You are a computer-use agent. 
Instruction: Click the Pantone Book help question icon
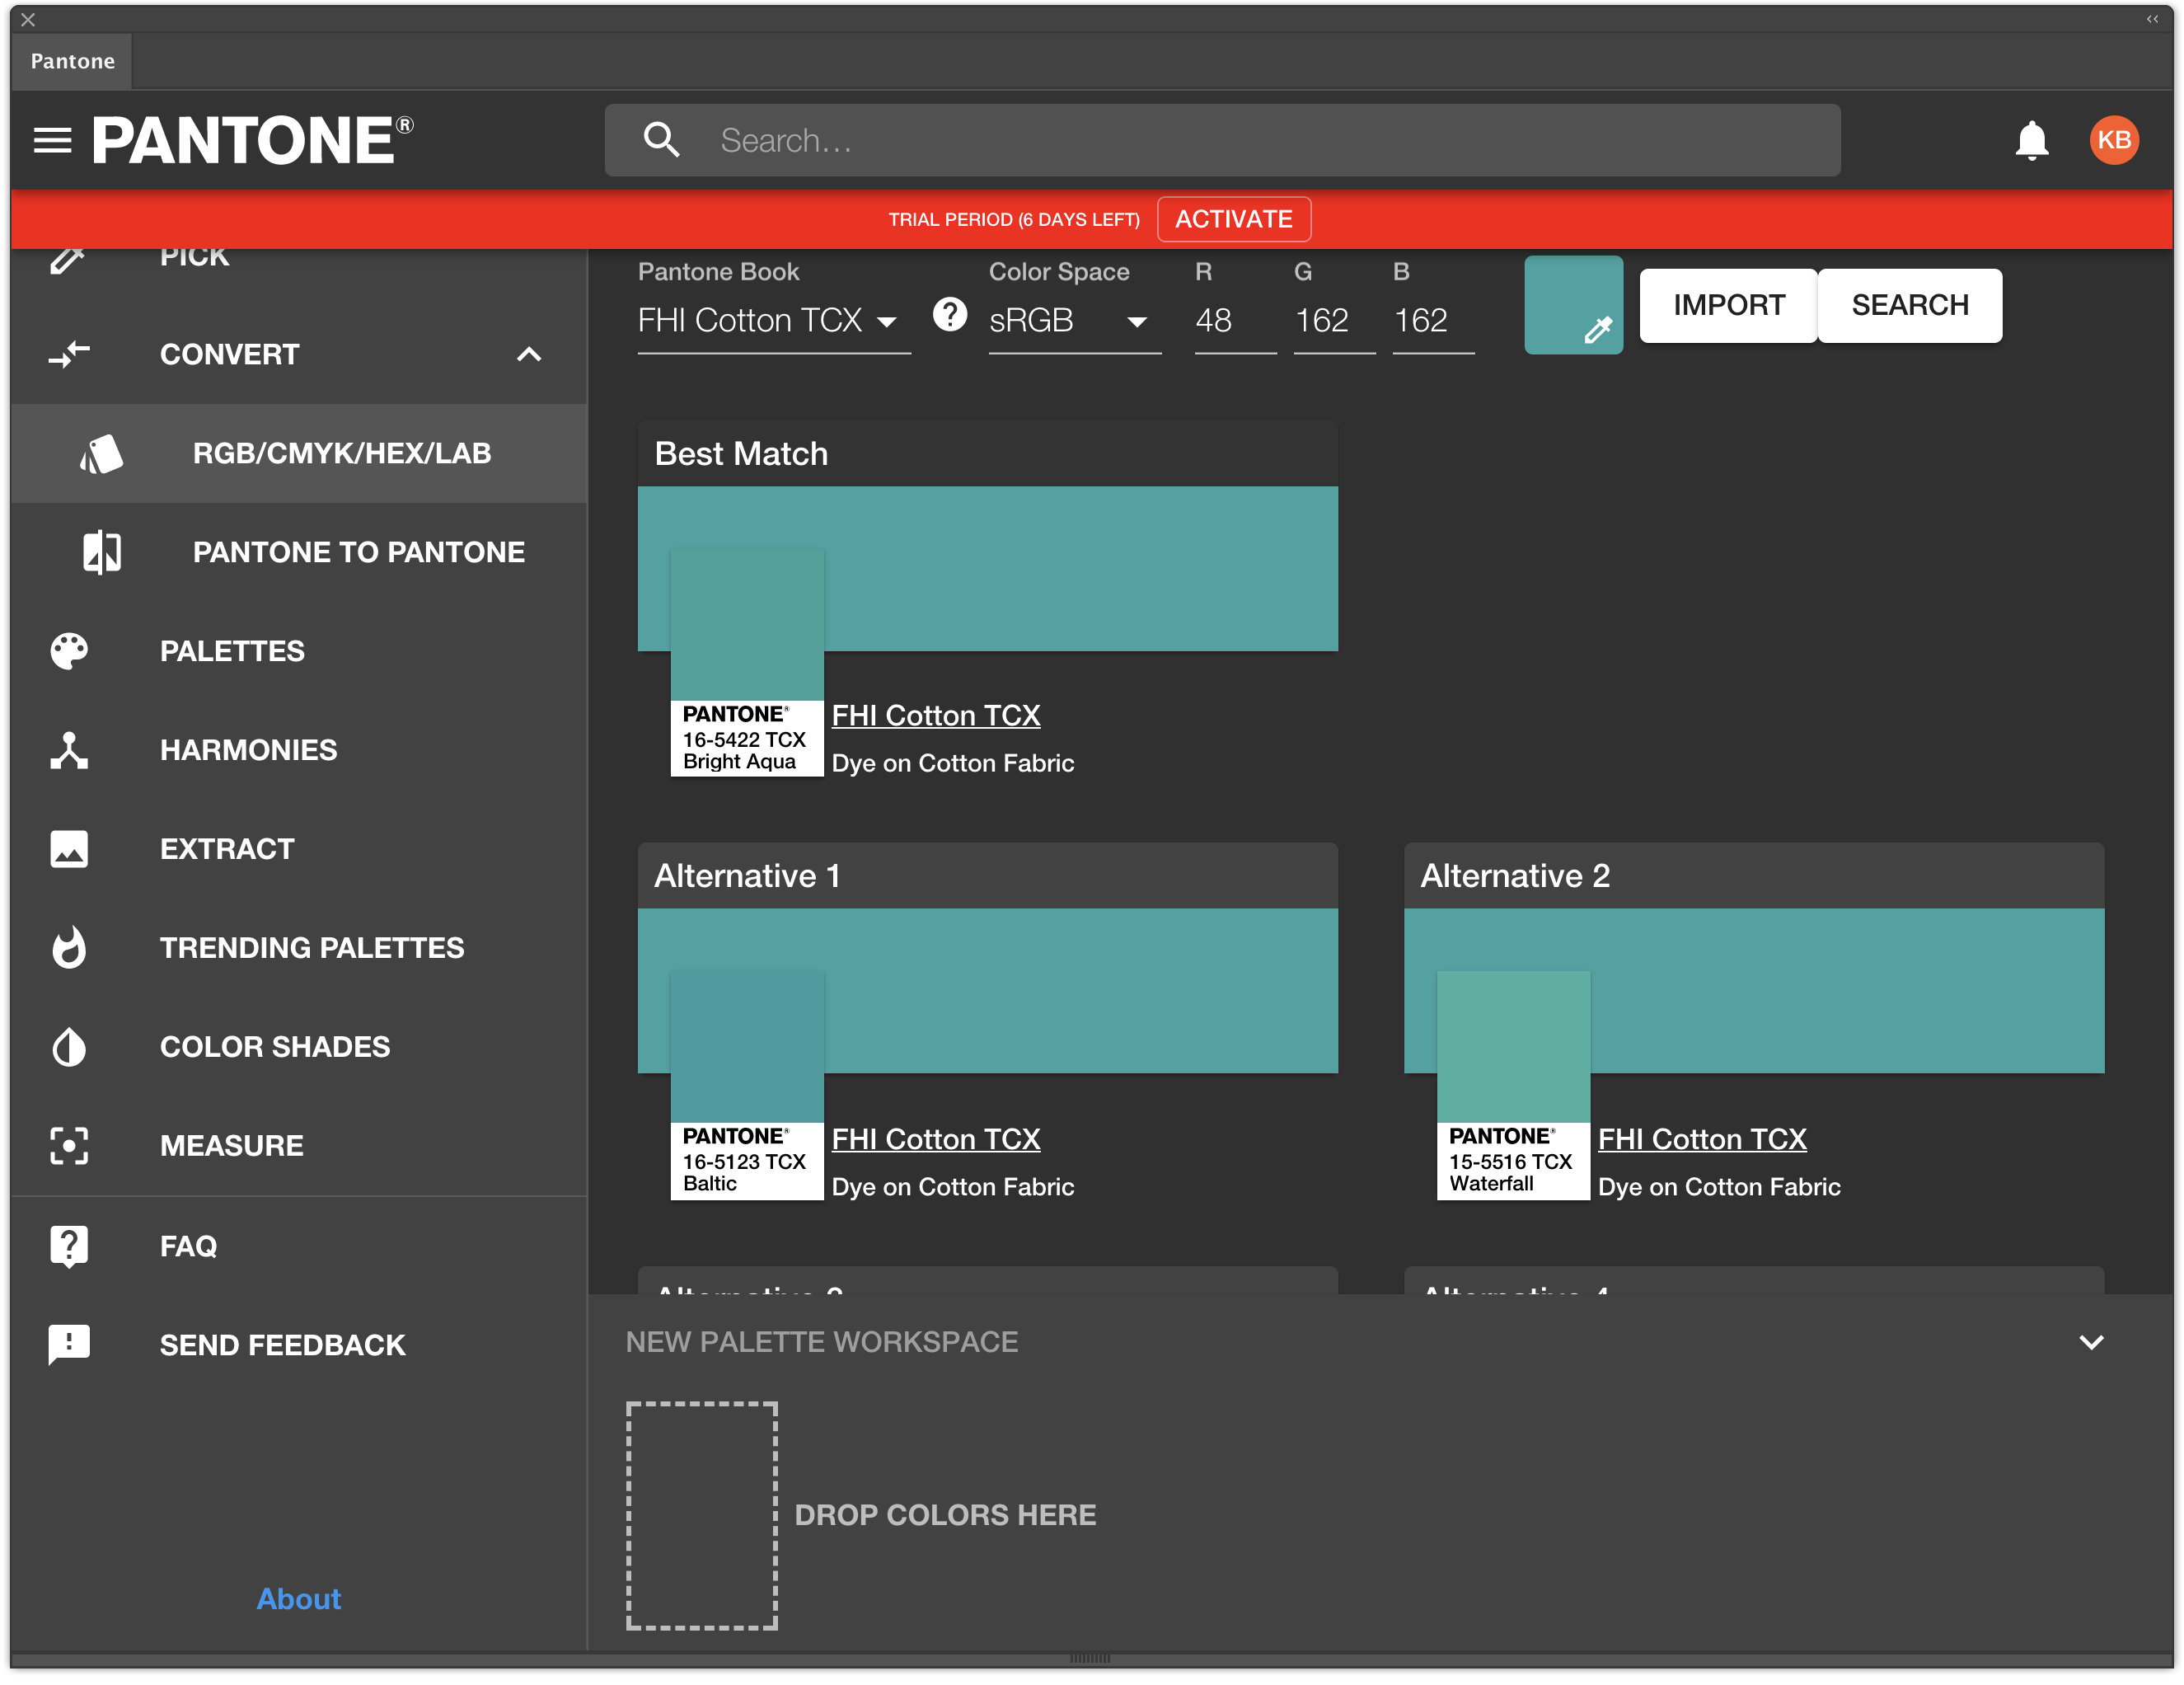(x=949, y=315)
